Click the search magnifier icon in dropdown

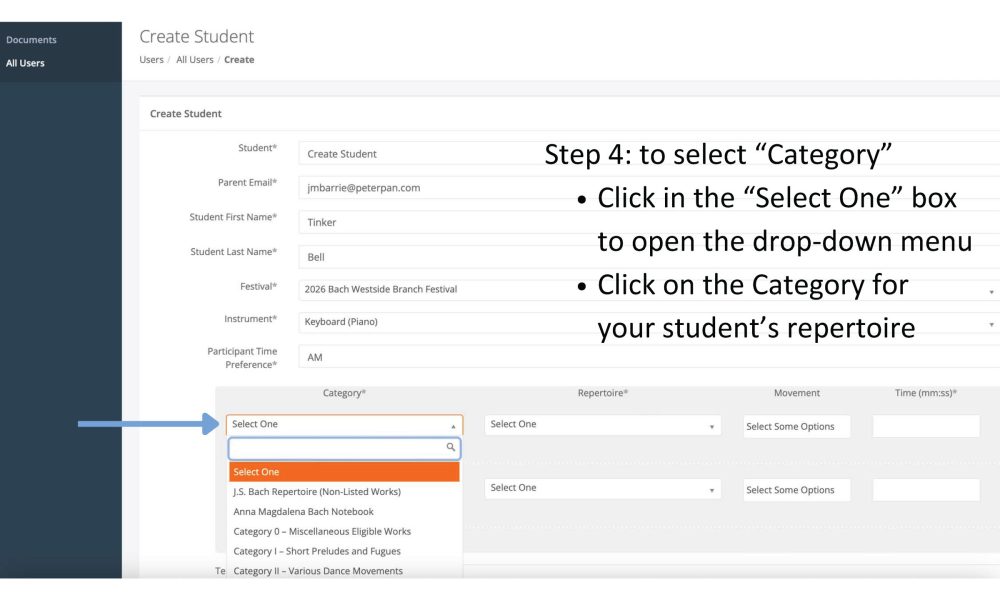tap(451, 448)
